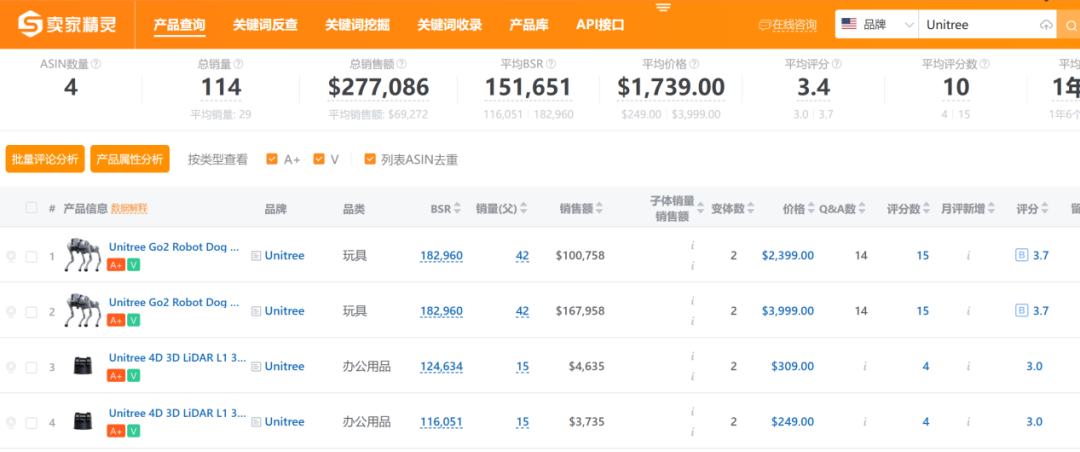
Task: Click the cloud upload icon in search box
Action: pos(1046,25)
